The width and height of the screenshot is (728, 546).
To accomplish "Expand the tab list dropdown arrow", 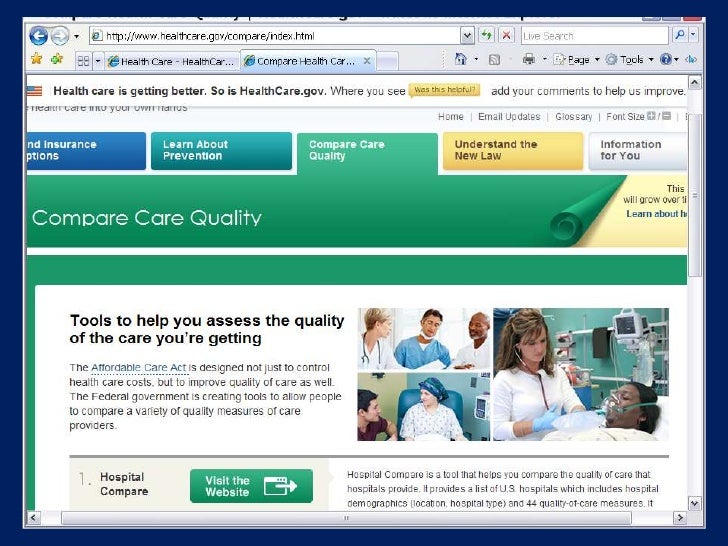I will [x=98, y=61].
